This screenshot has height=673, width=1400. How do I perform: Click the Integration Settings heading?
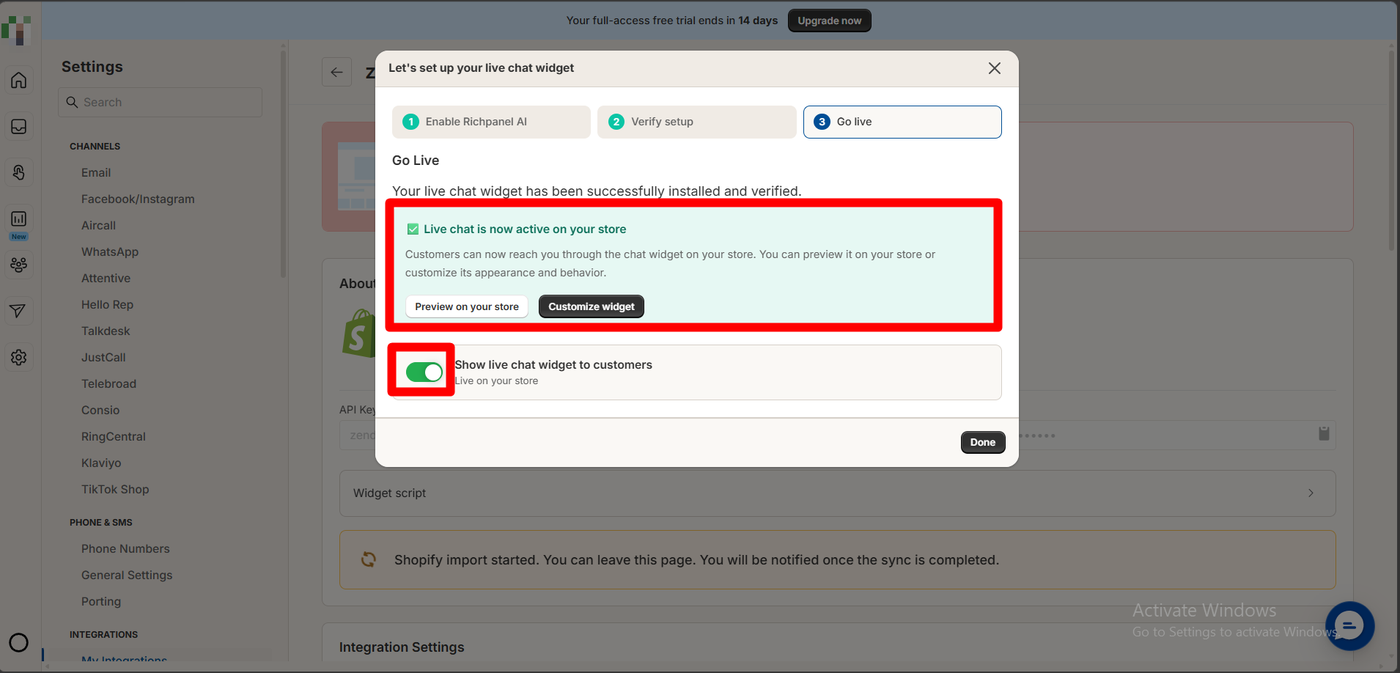tap(402, 648)
